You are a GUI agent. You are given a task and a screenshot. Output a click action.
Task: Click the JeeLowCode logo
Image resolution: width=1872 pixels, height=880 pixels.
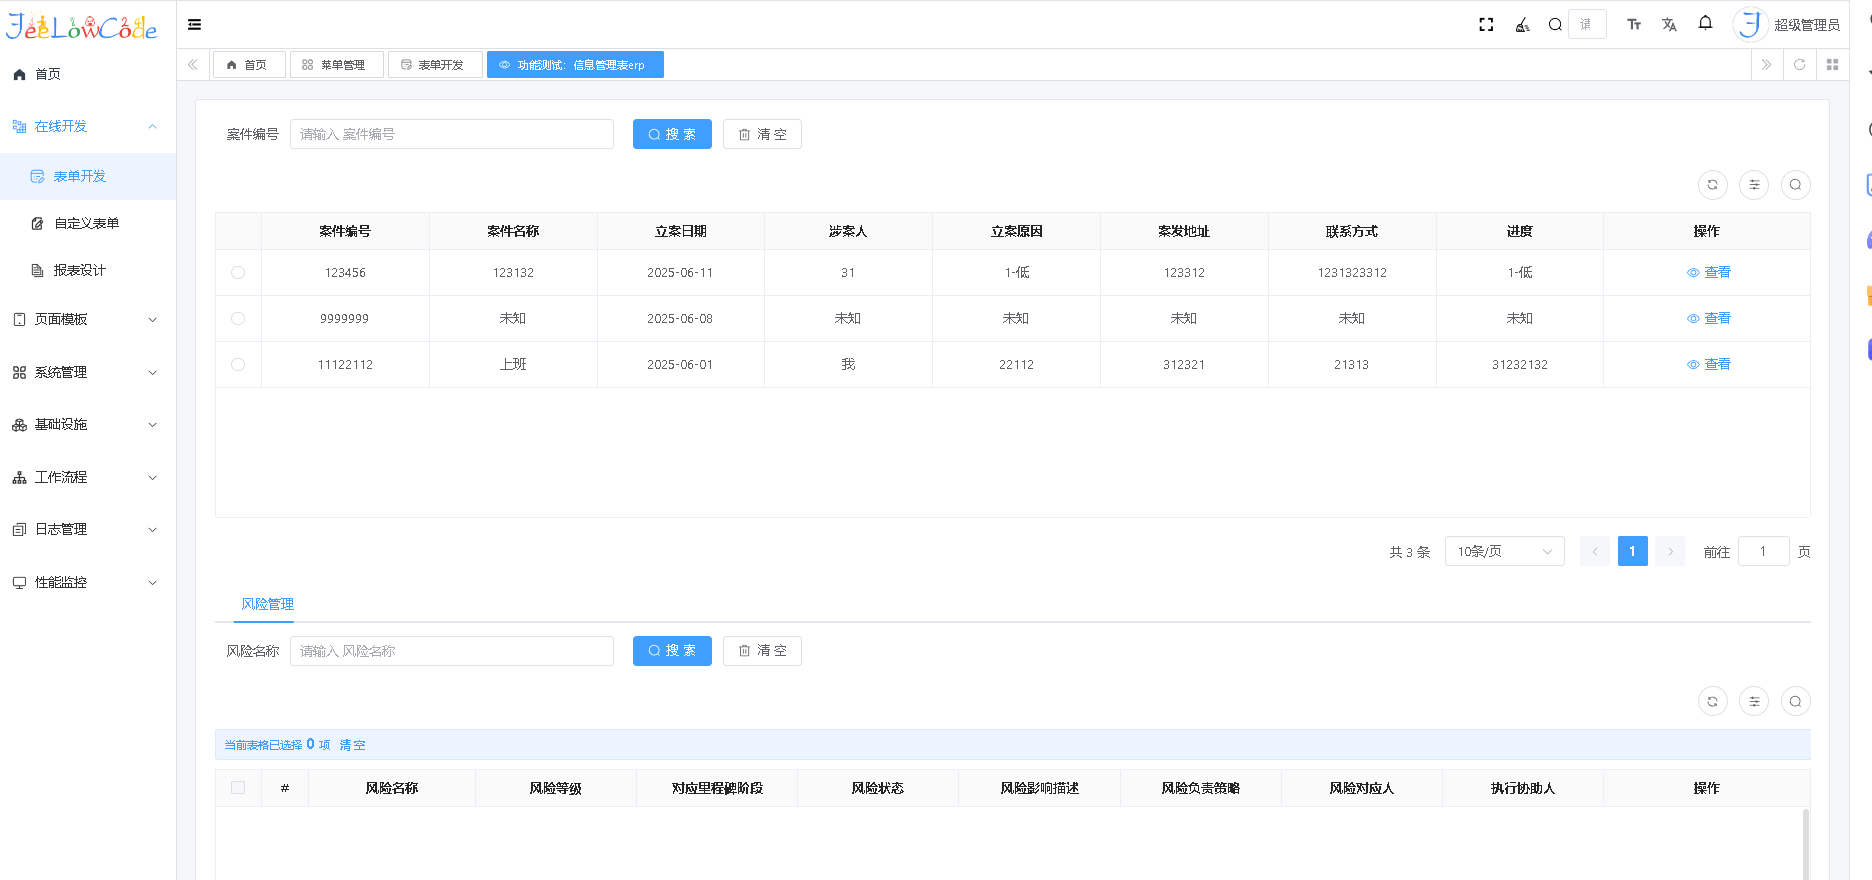[82, 26]
